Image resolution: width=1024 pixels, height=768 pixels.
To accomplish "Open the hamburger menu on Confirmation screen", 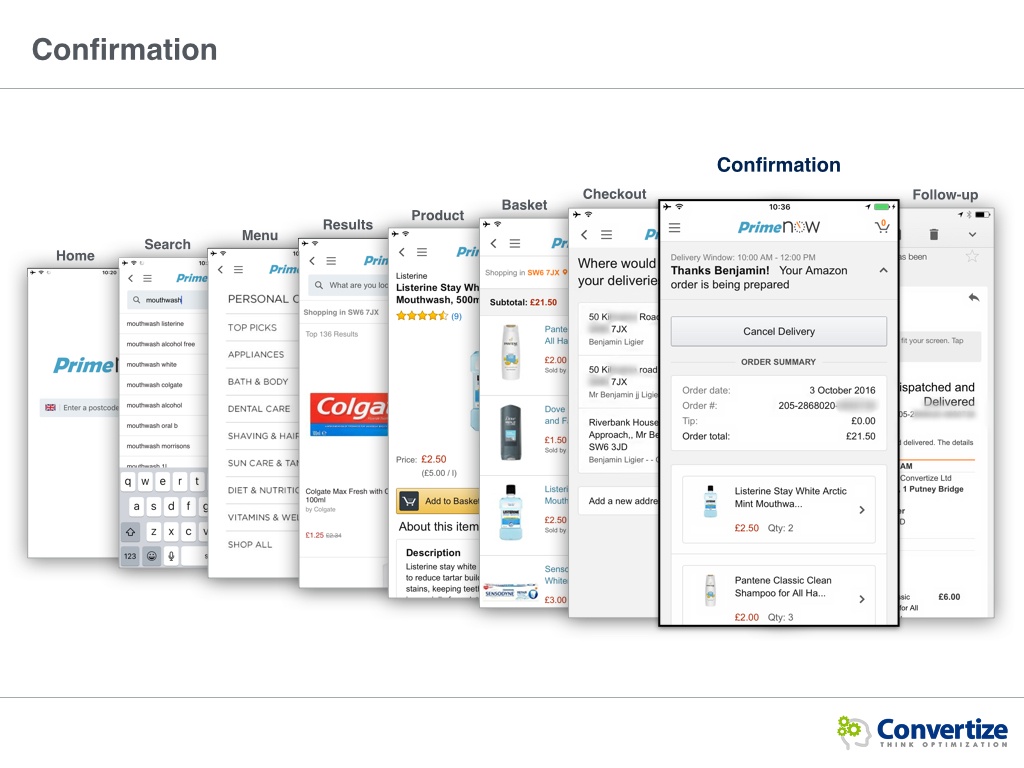I will pos(675,227).
